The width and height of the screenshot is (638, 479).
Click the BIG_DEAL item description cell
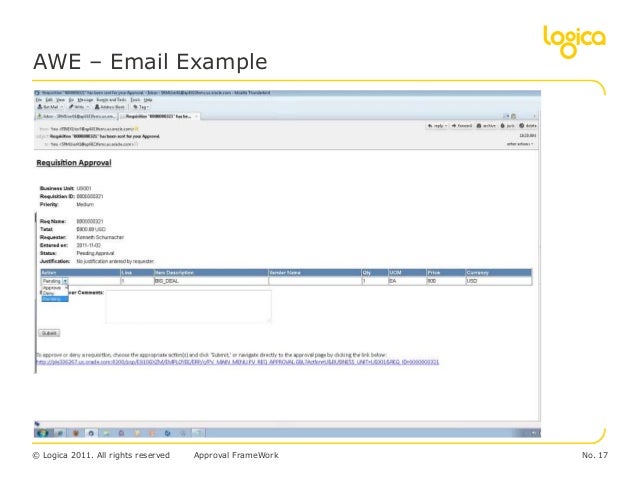211,281
